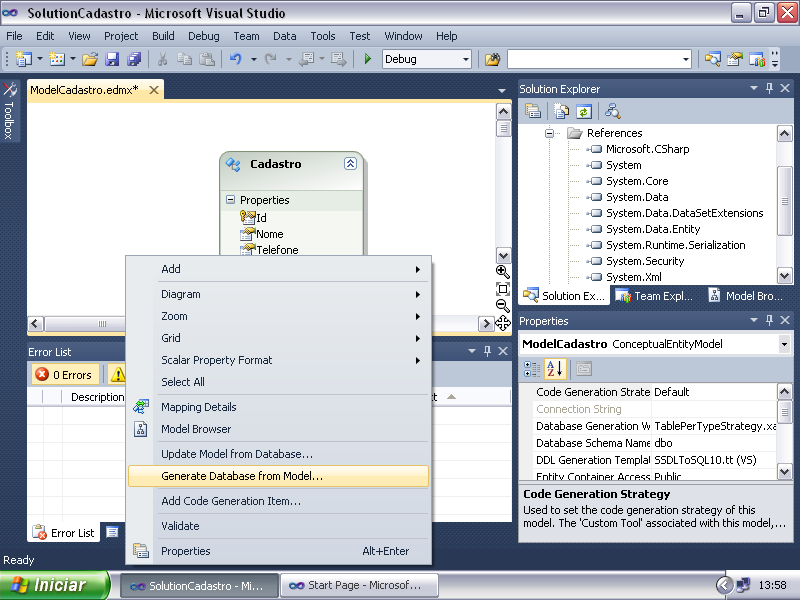Click the New Project toolbar icon
This screenshot has height=600, width=800.
click(24, 59)
